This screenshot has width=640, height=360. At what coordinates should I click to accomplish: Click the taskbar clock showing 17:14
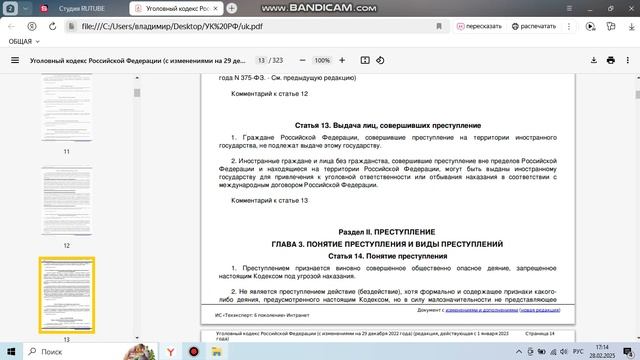602,351
